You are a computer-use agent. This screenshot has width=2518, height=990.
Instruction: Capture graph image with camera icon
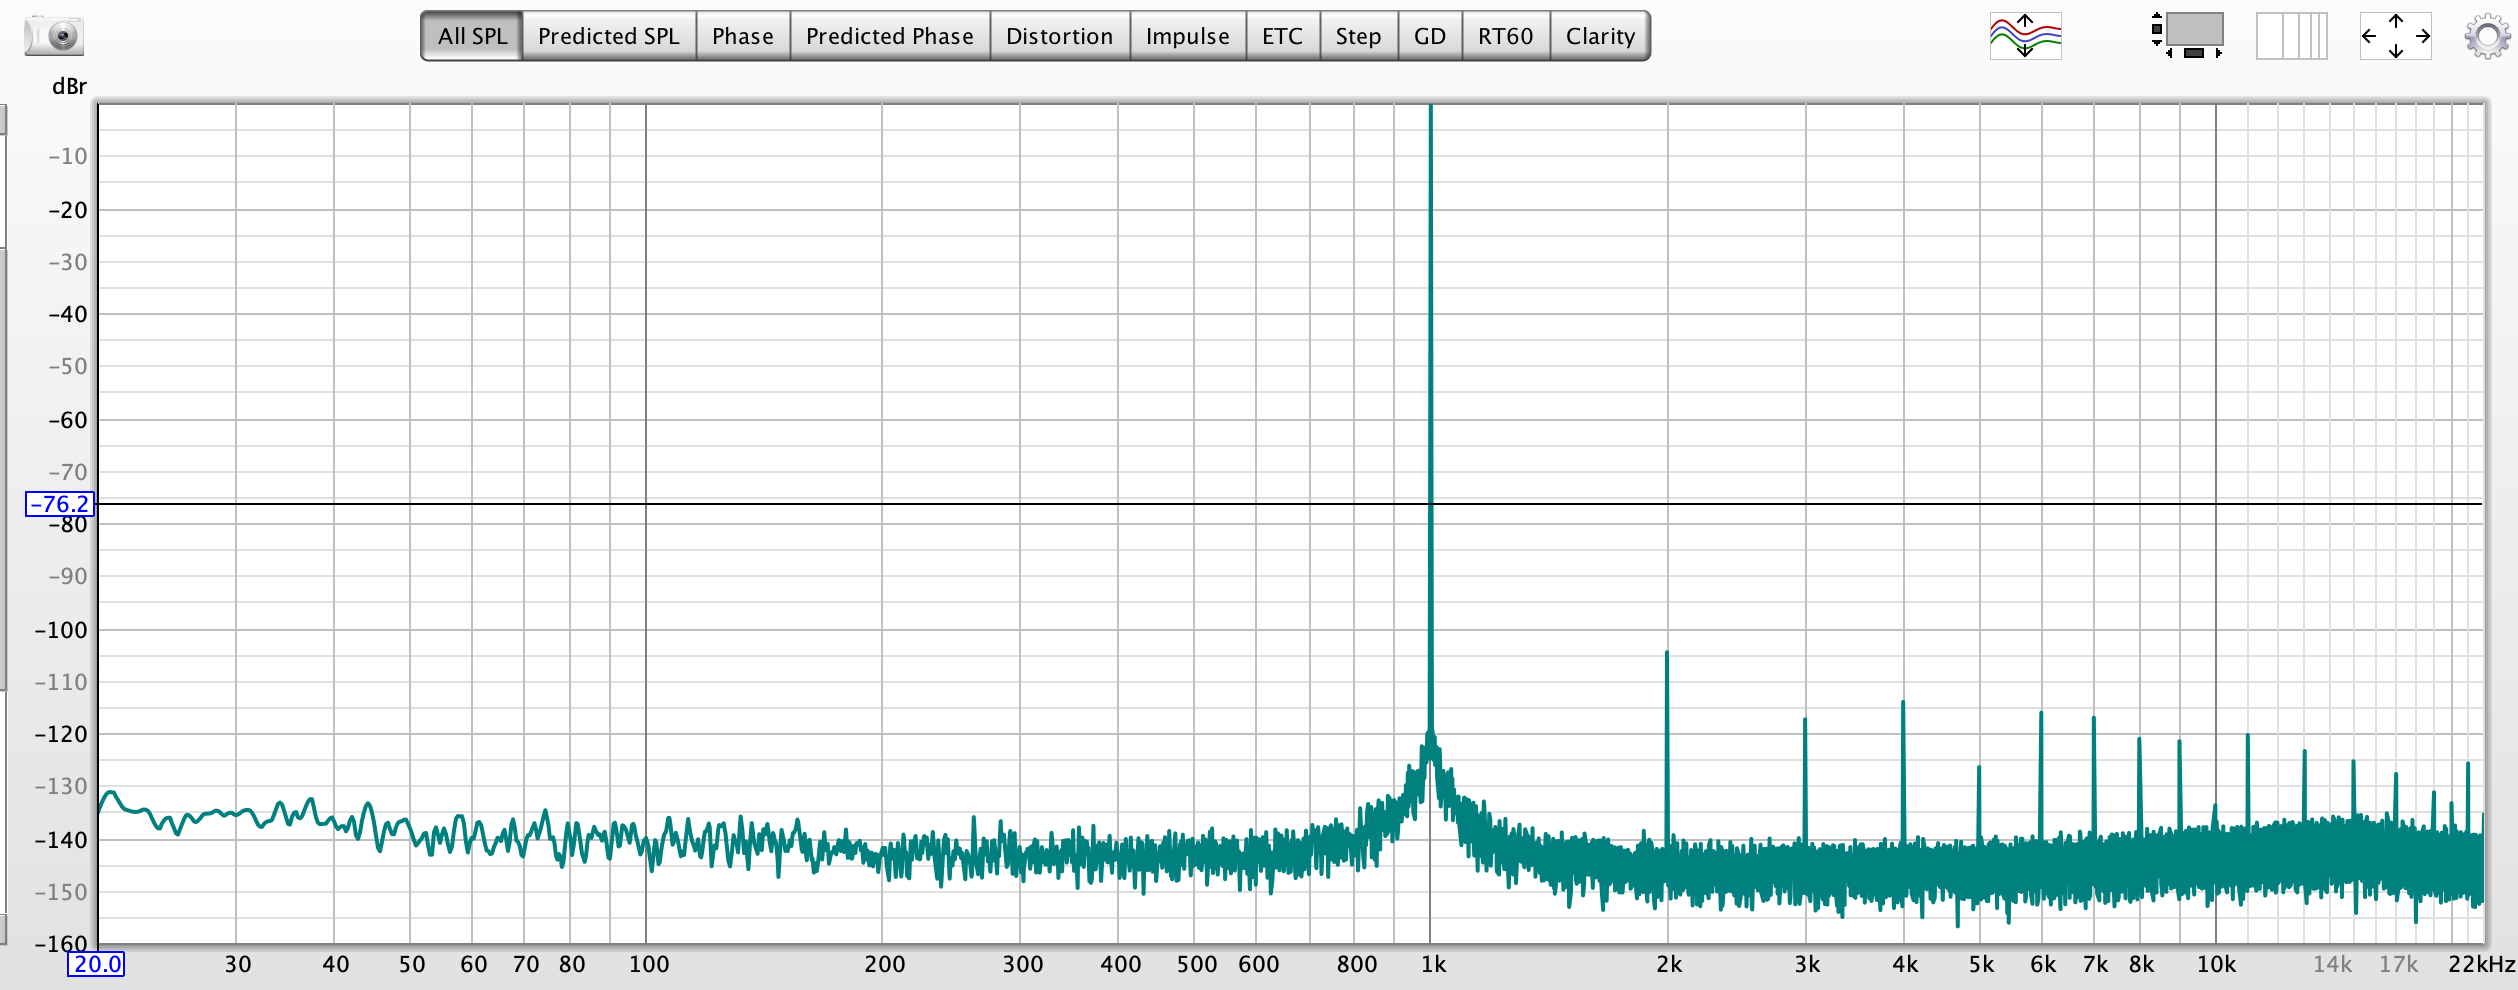pyautogui.click(x=55, y=36)
